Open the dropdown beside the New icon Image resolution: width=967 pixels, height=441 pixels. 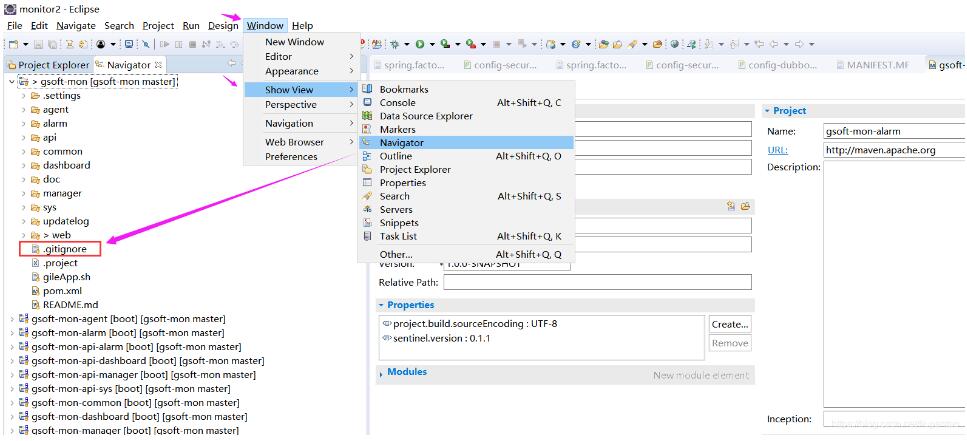point(26,44)
